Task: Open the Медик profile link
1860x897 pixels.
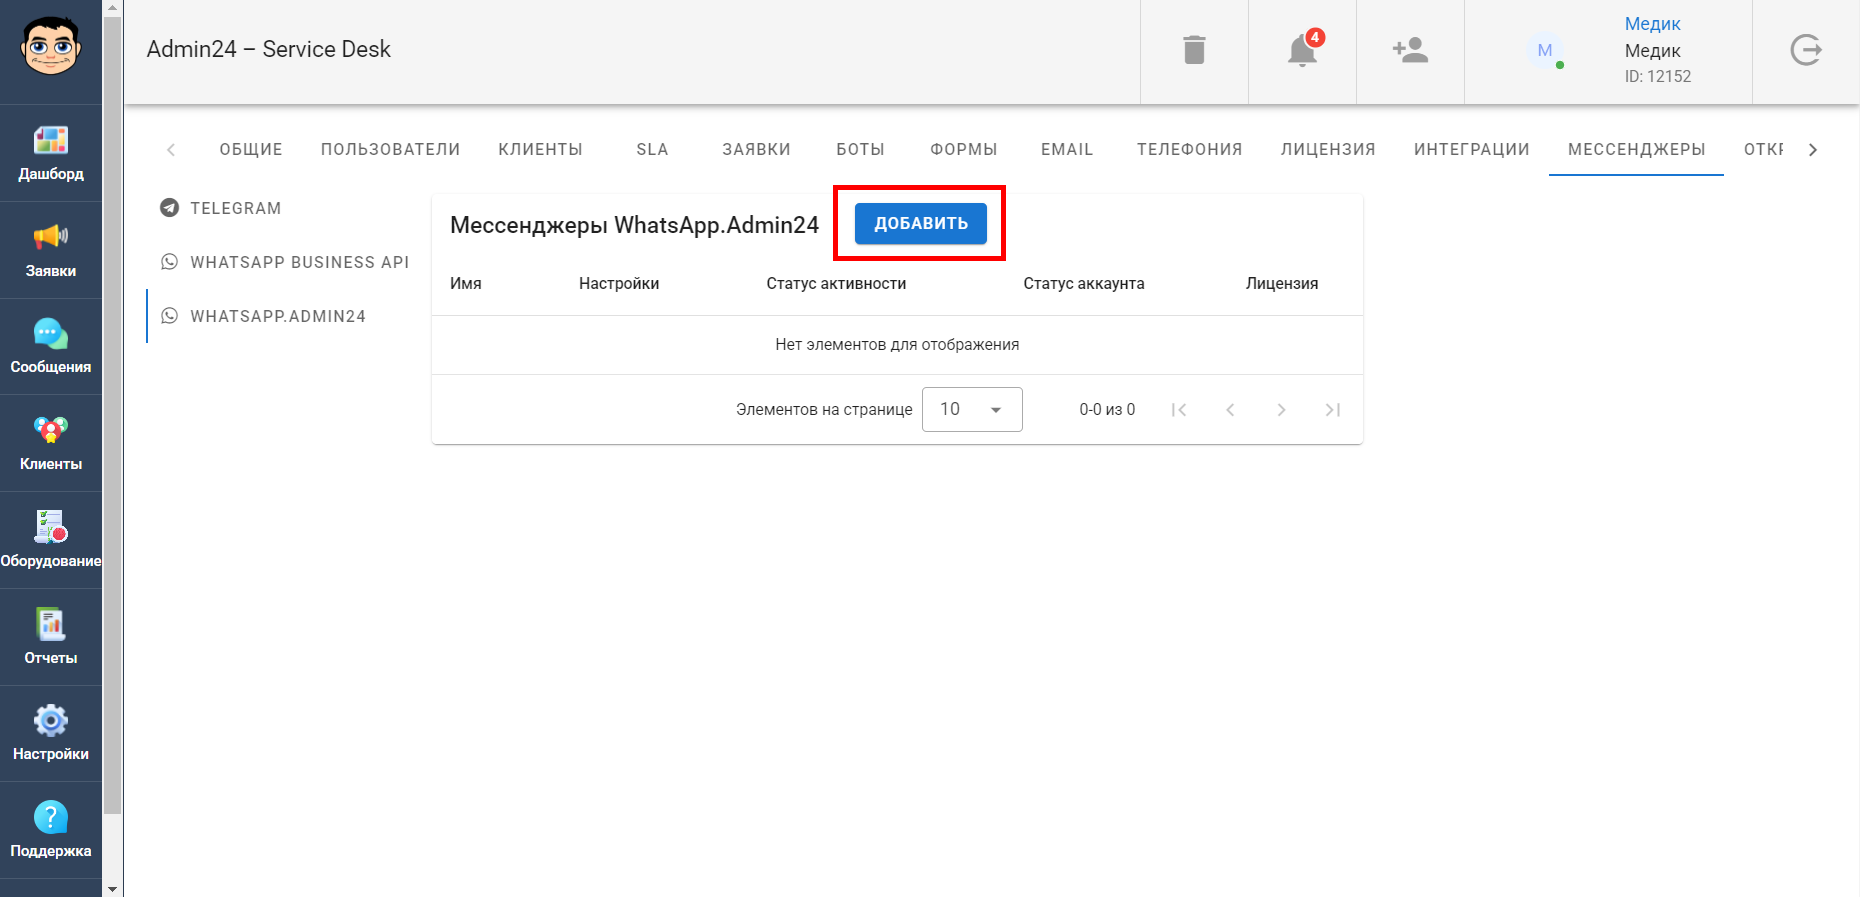Action: 1652,24
